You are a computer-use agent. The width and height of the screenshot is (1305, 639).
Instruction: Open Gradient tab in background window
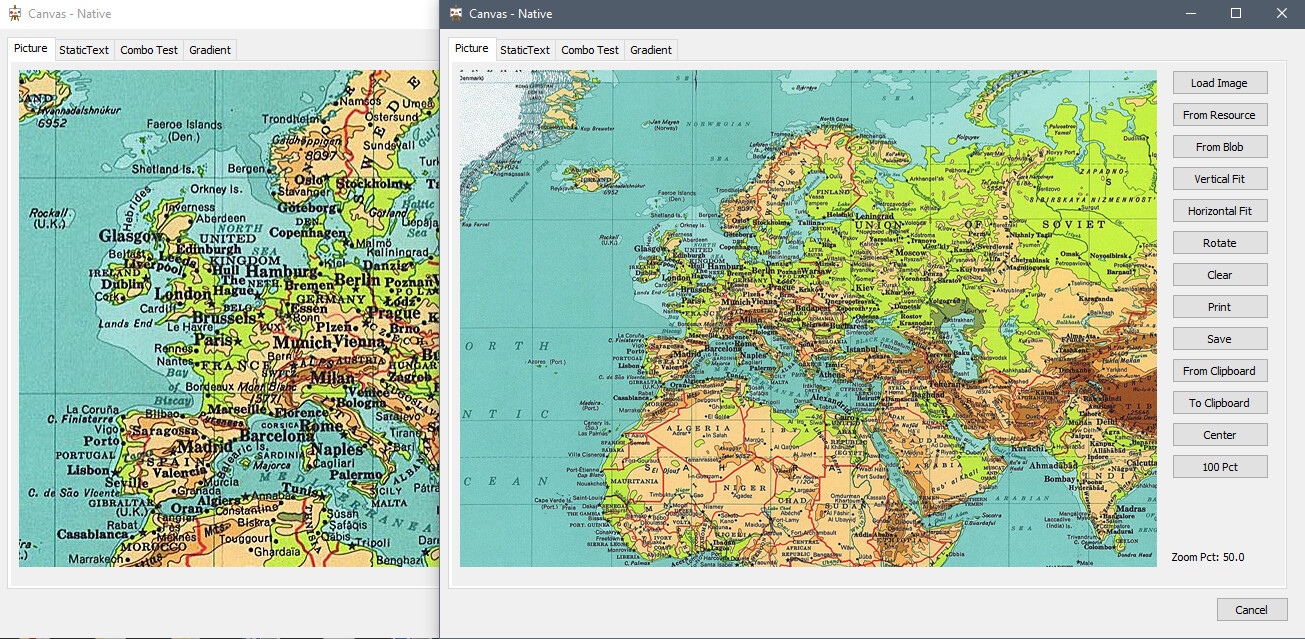click(210, 50)
